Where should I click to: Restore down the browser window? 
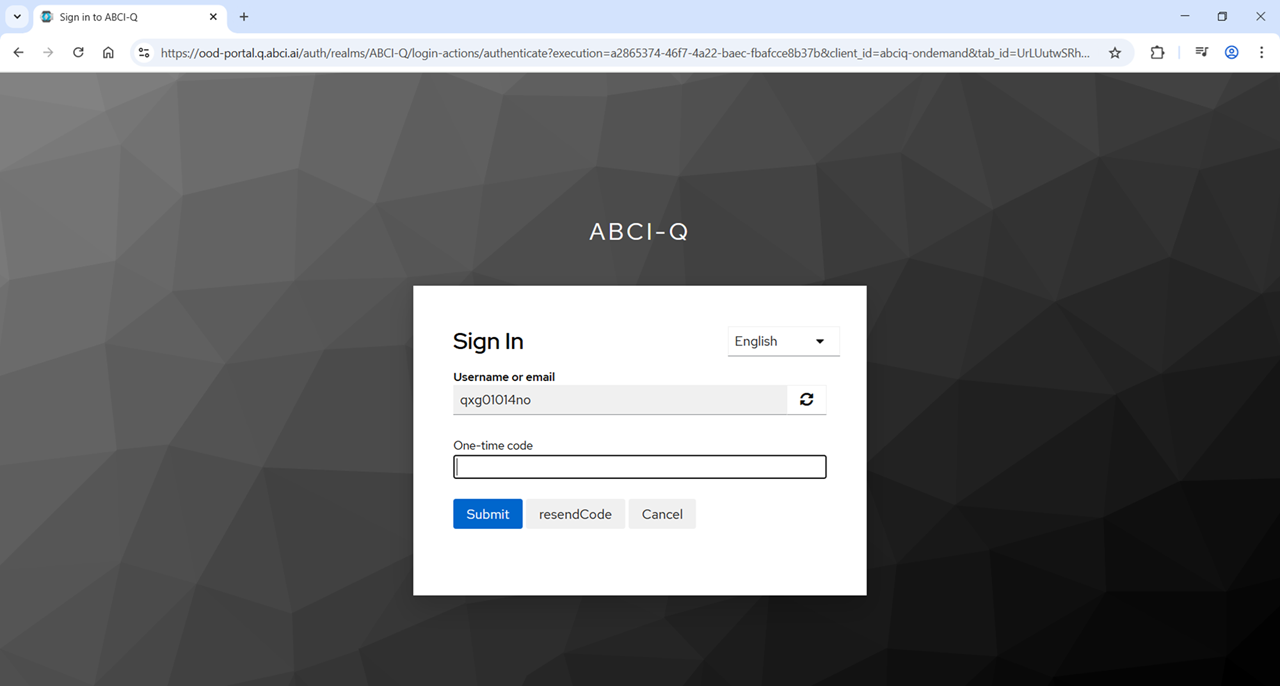(1222, 16)
